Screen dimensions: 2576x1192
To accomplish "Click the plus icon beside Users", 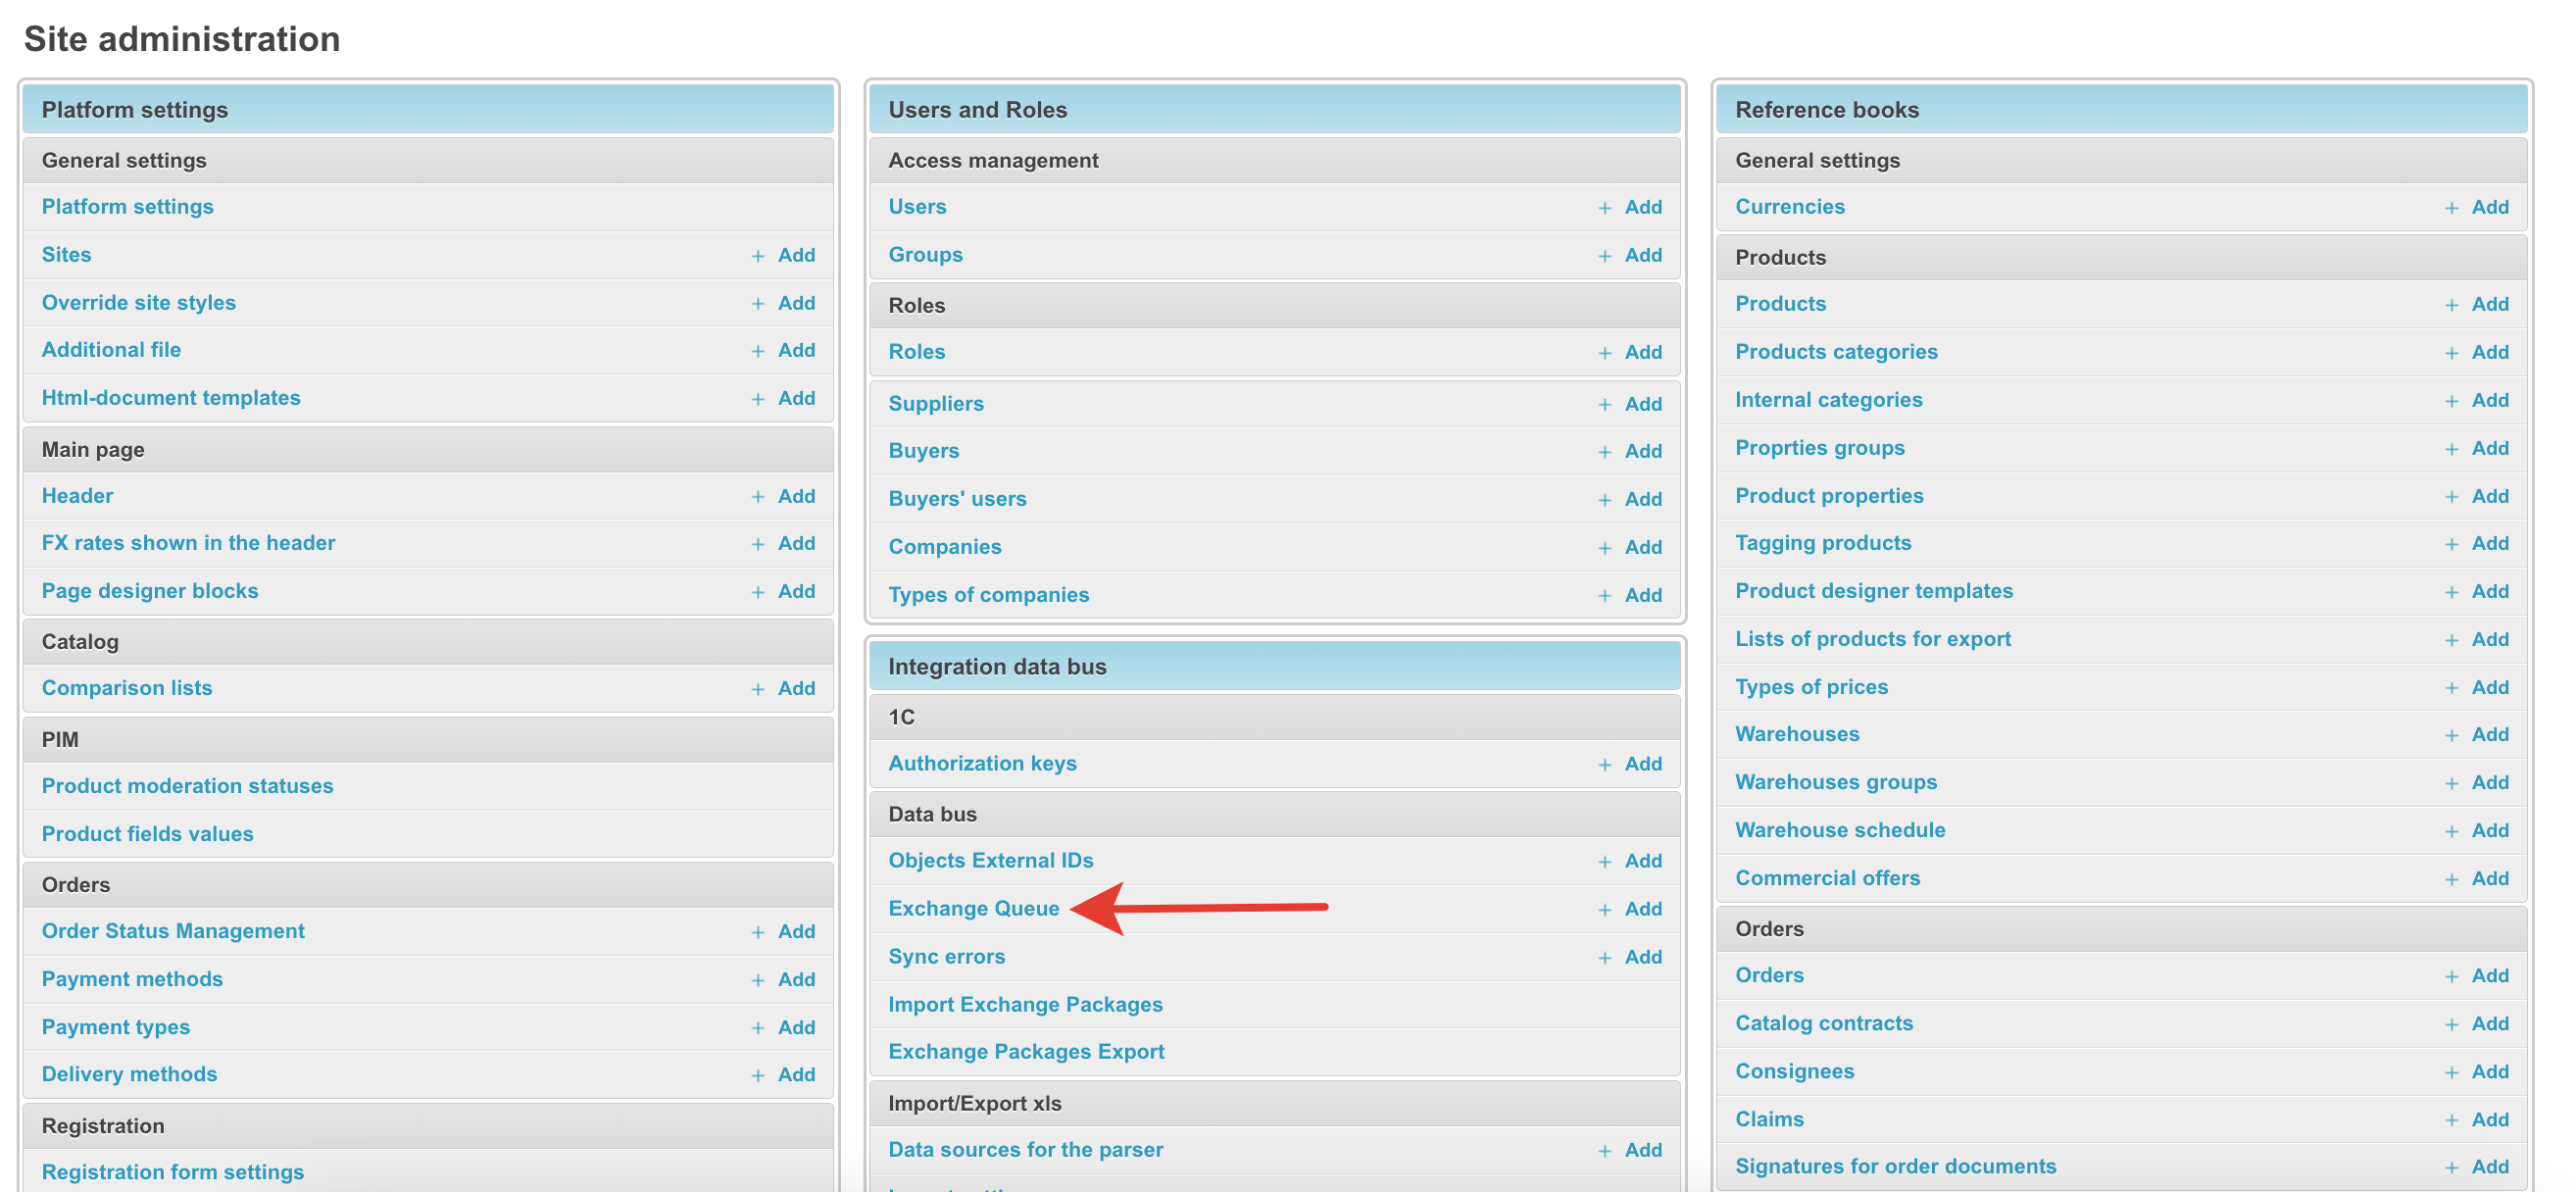I will [1604, 208].
